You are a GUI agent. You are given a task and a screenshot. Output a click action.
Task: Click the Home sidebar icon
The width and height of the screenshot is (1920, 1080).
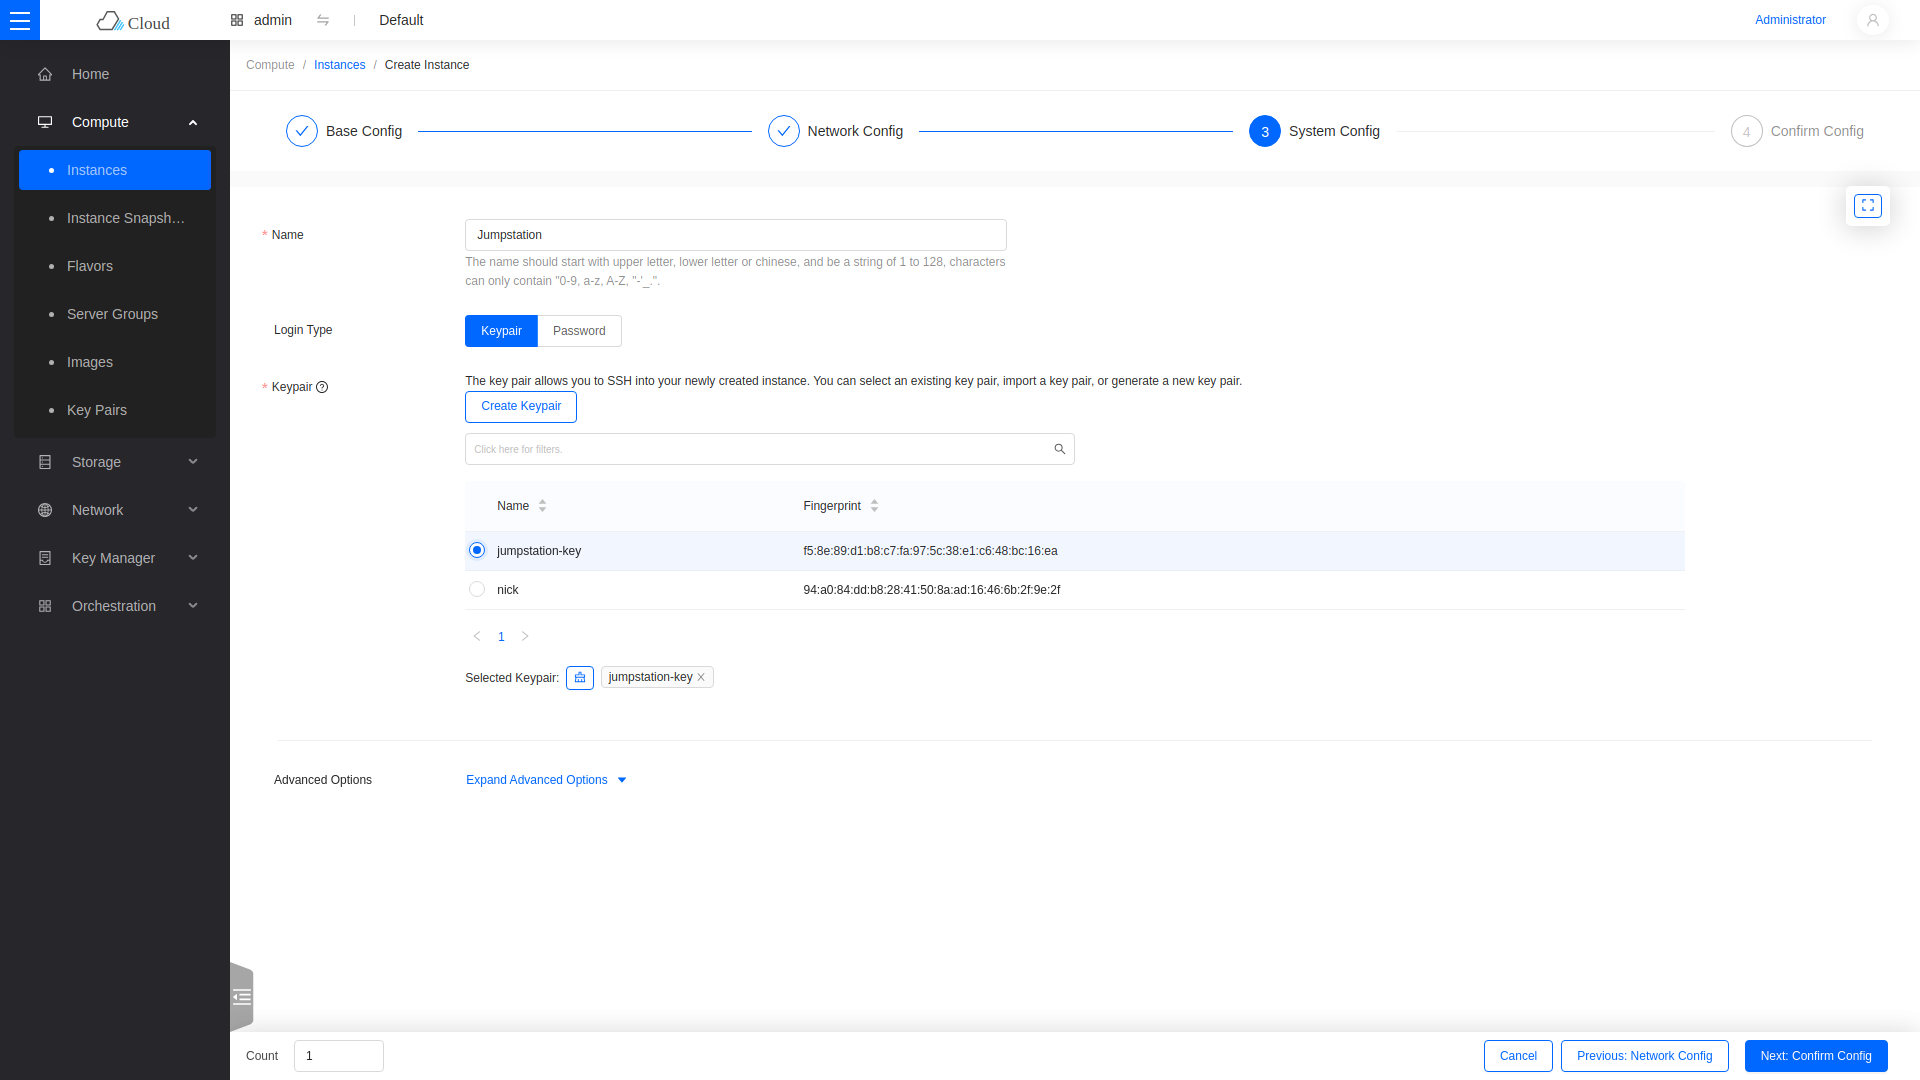tap(45, 74)
